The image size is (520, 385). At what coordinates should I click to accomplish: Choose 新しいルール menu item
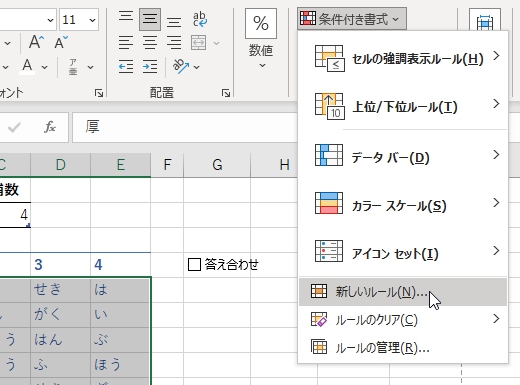(x=403, y=292)
